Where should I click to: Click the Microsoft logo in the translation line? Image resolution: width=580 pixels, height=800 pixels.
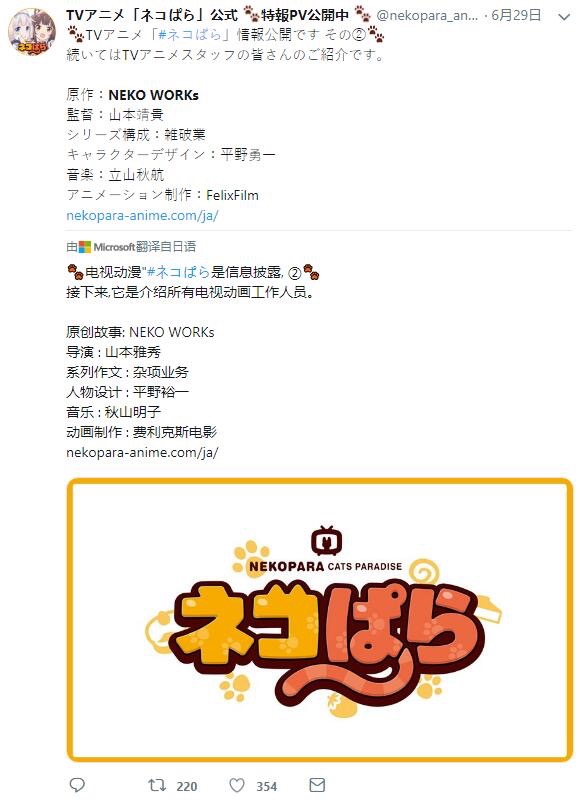tap(85, 247)
